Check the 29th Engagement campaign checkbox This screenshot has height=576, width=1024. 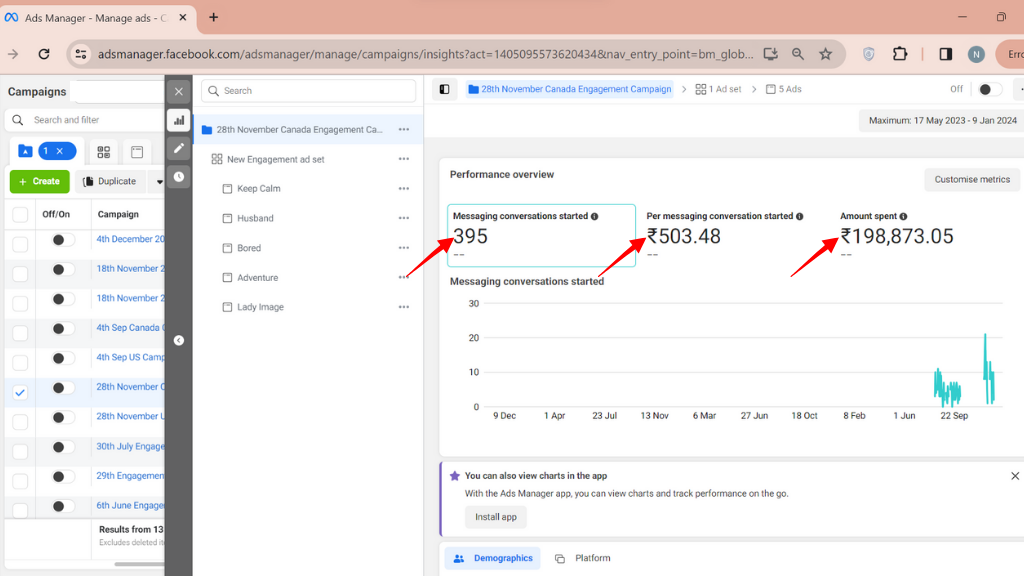click(x=20, y=481)
